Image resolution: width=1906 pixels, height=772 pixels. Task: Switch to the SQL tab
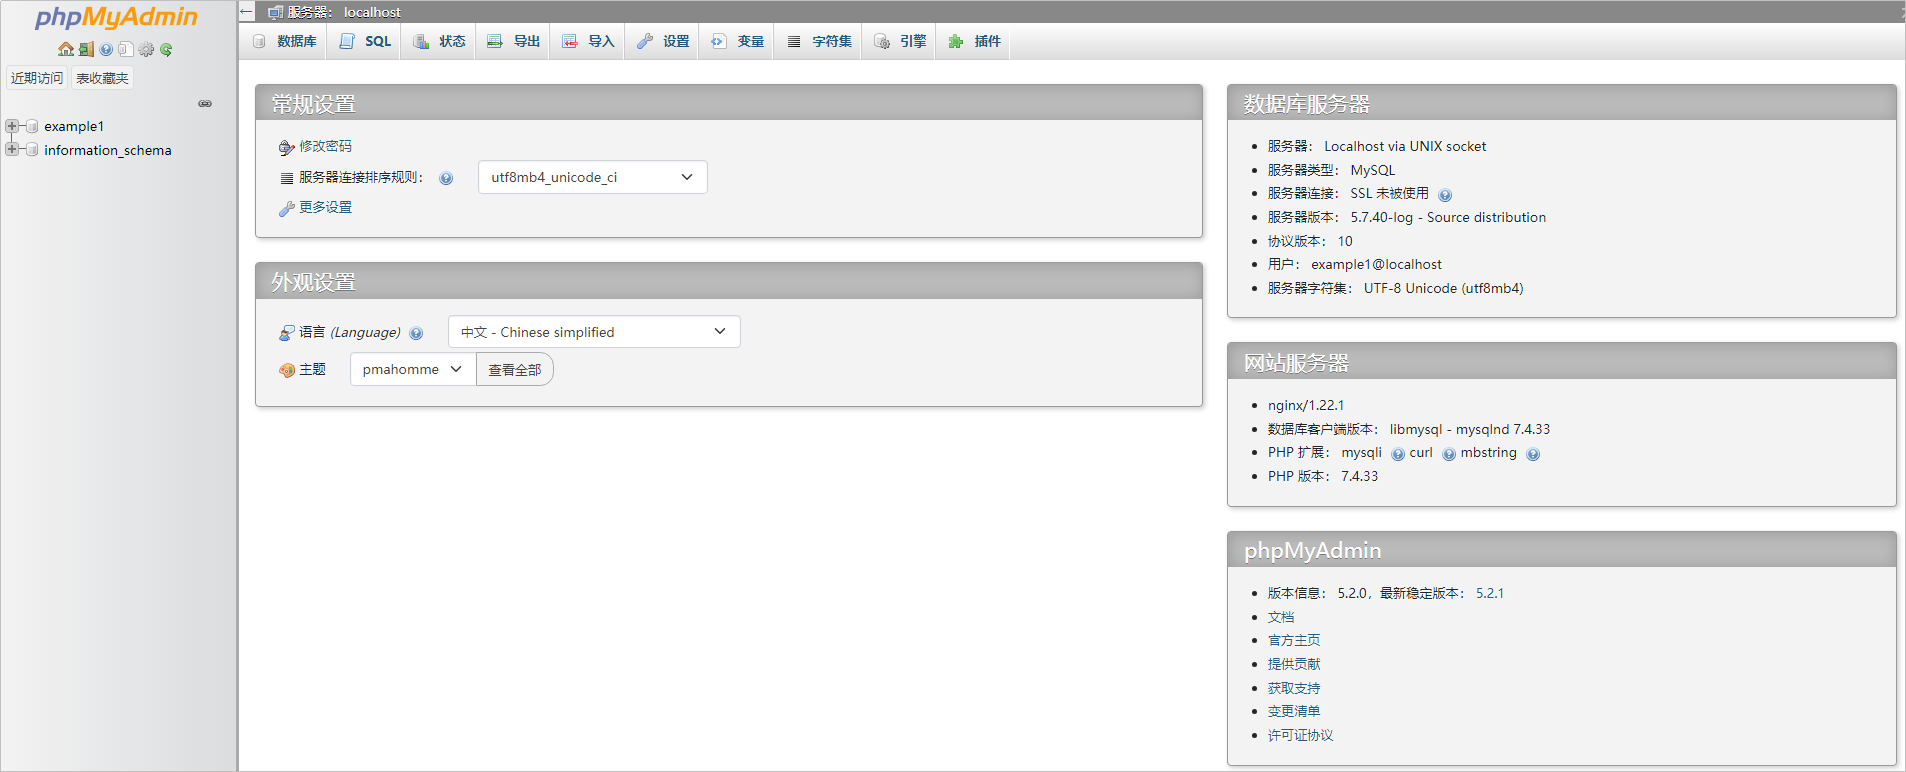pos(365,41)
